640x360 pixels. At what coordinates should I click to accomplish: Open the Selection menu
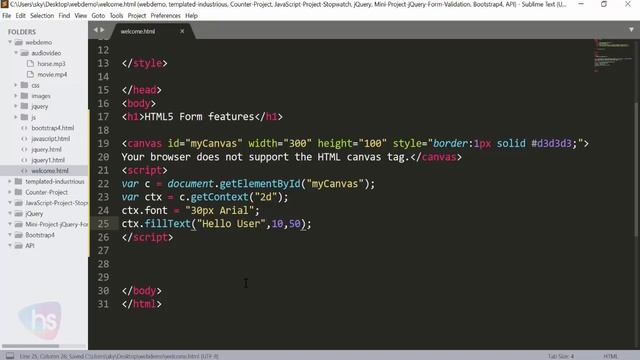pyautogui.click(x=42, y=16)
